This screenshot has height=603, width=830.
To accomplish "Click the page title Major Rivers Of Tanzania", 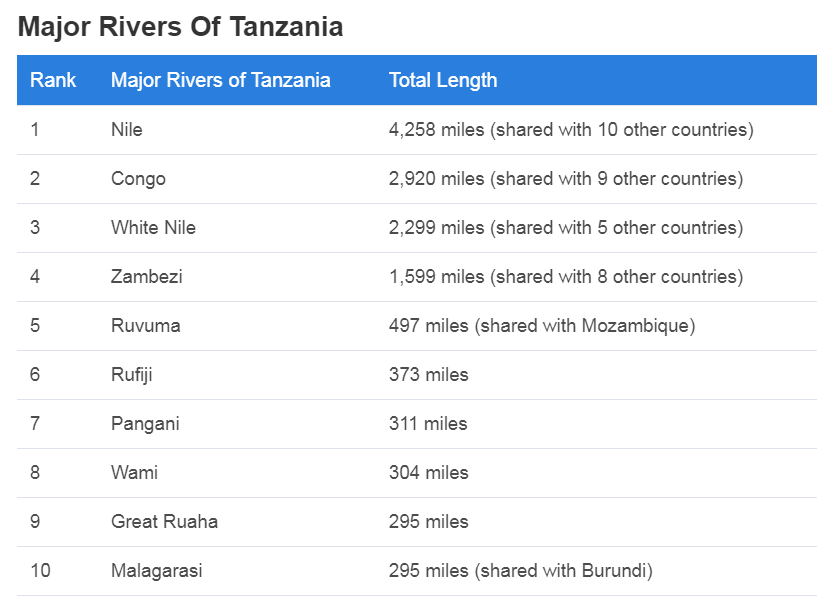I will pos(181,26).
